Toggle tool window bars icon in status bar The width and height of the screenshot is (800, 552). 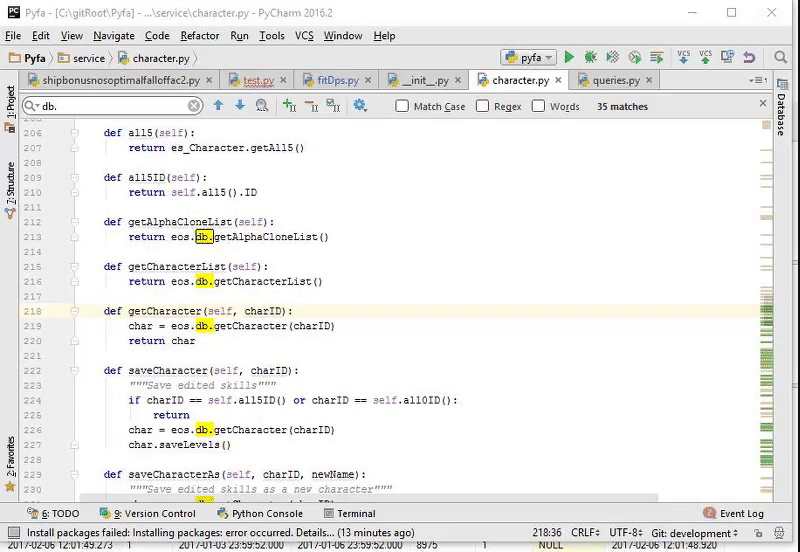point(14,533)
